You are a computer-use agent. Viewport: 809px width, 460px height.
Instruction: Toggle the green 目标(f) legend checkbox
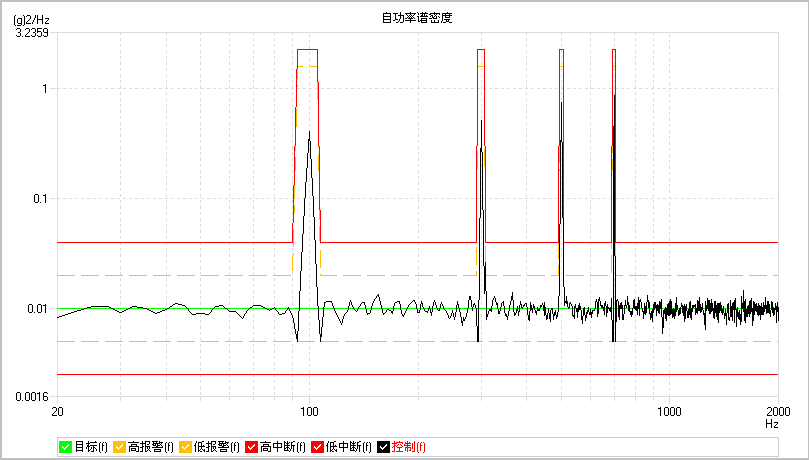coord(66,447)
